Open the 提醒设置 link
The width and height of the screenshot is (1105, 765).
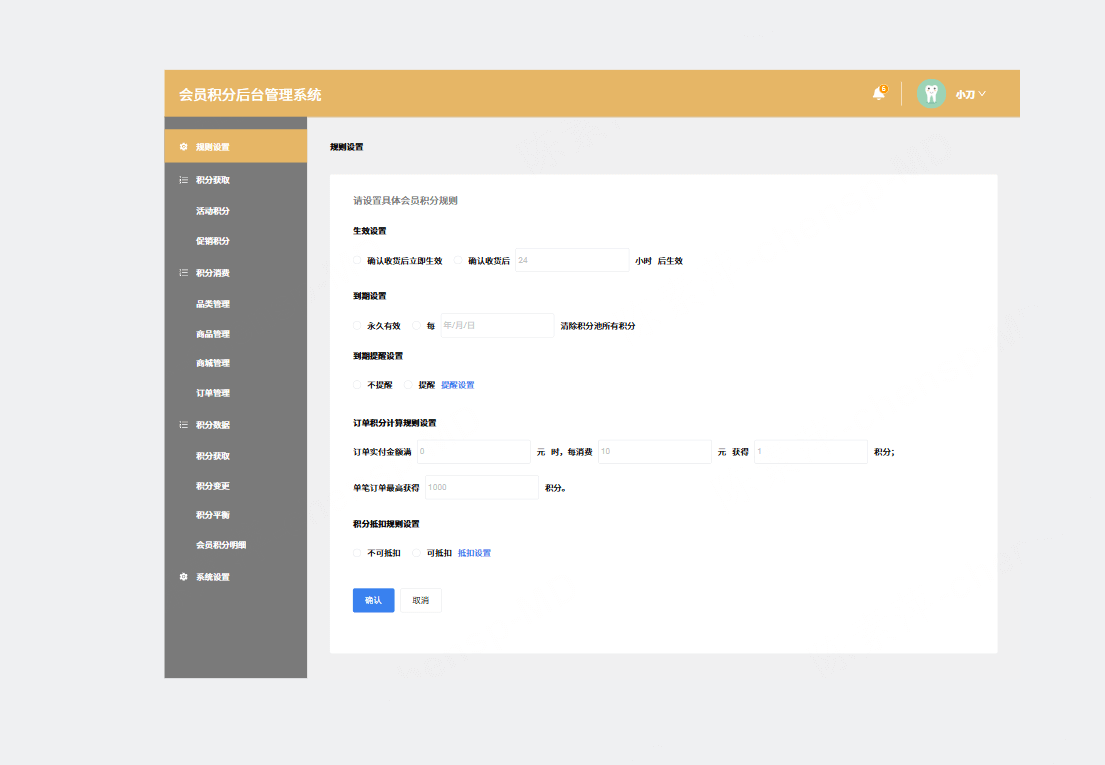[458, 385]
